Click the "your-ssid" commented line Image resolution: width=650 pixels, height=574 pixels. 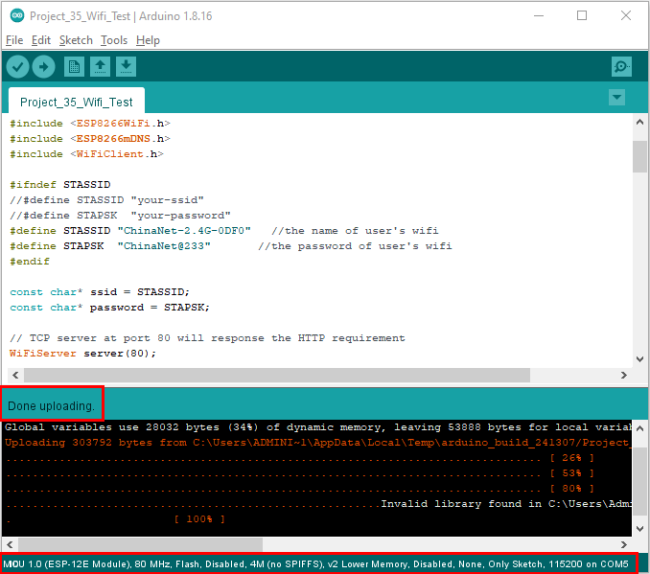[107, 200]
